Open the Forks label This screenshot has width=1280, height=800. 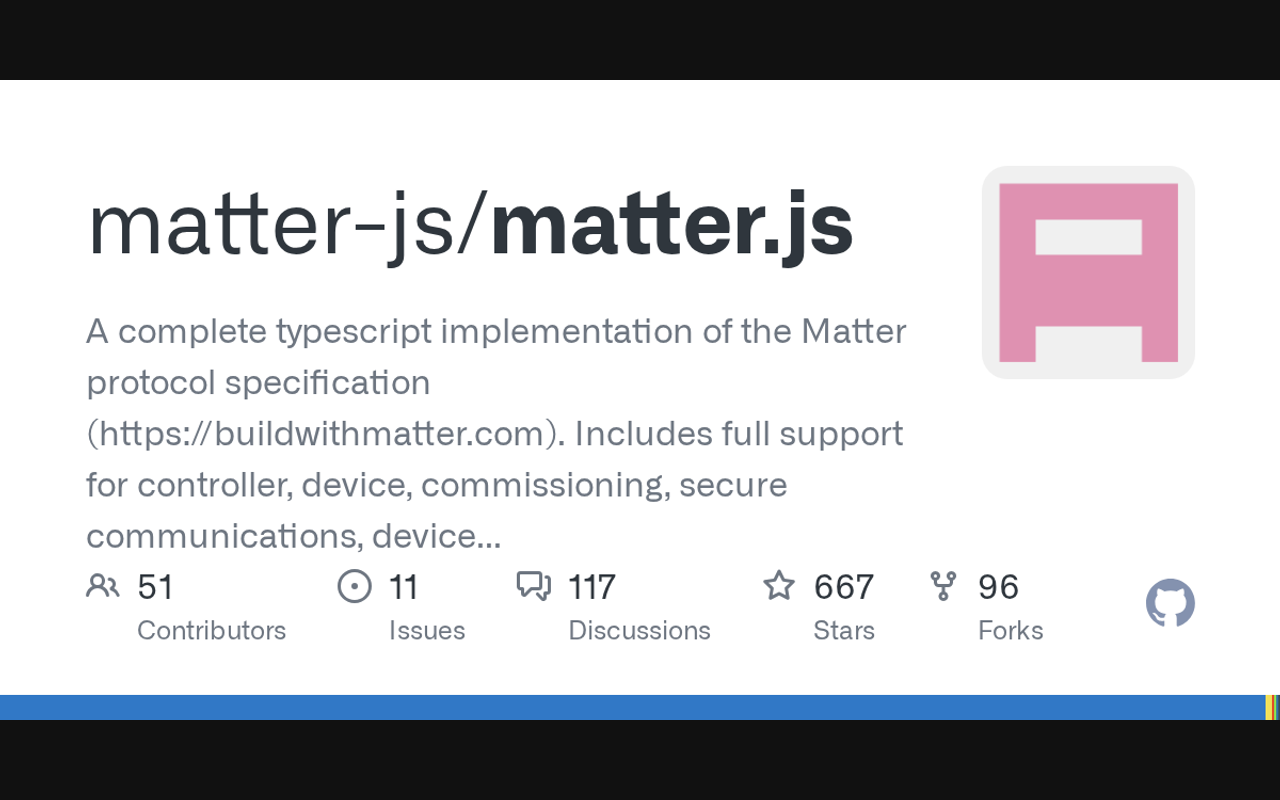1010,630
